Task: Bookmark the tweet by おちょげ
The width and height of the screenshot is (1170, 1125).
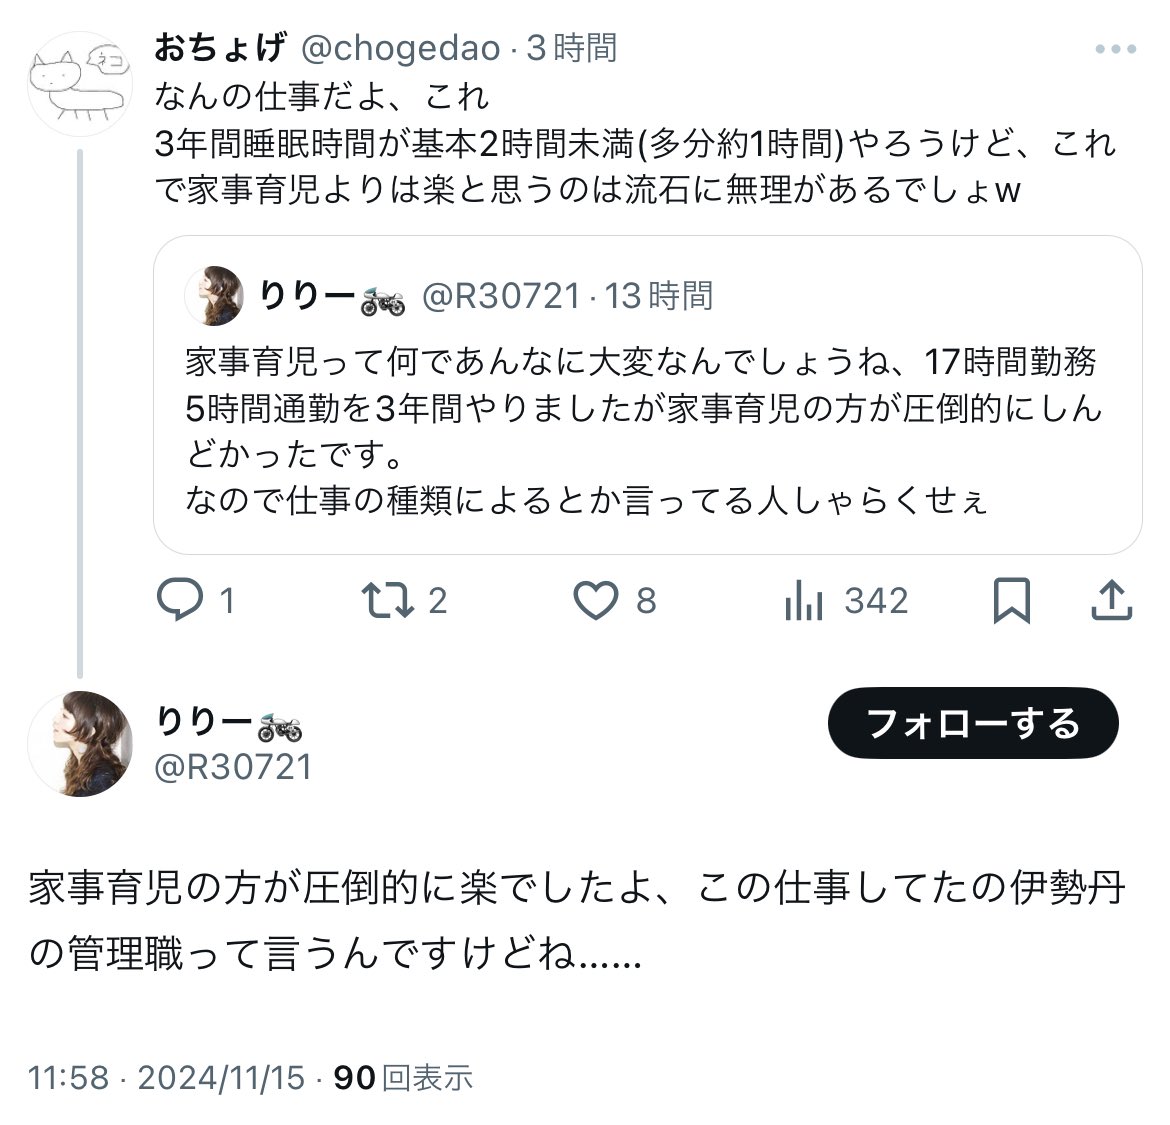Action: (x=1011, y=600)
